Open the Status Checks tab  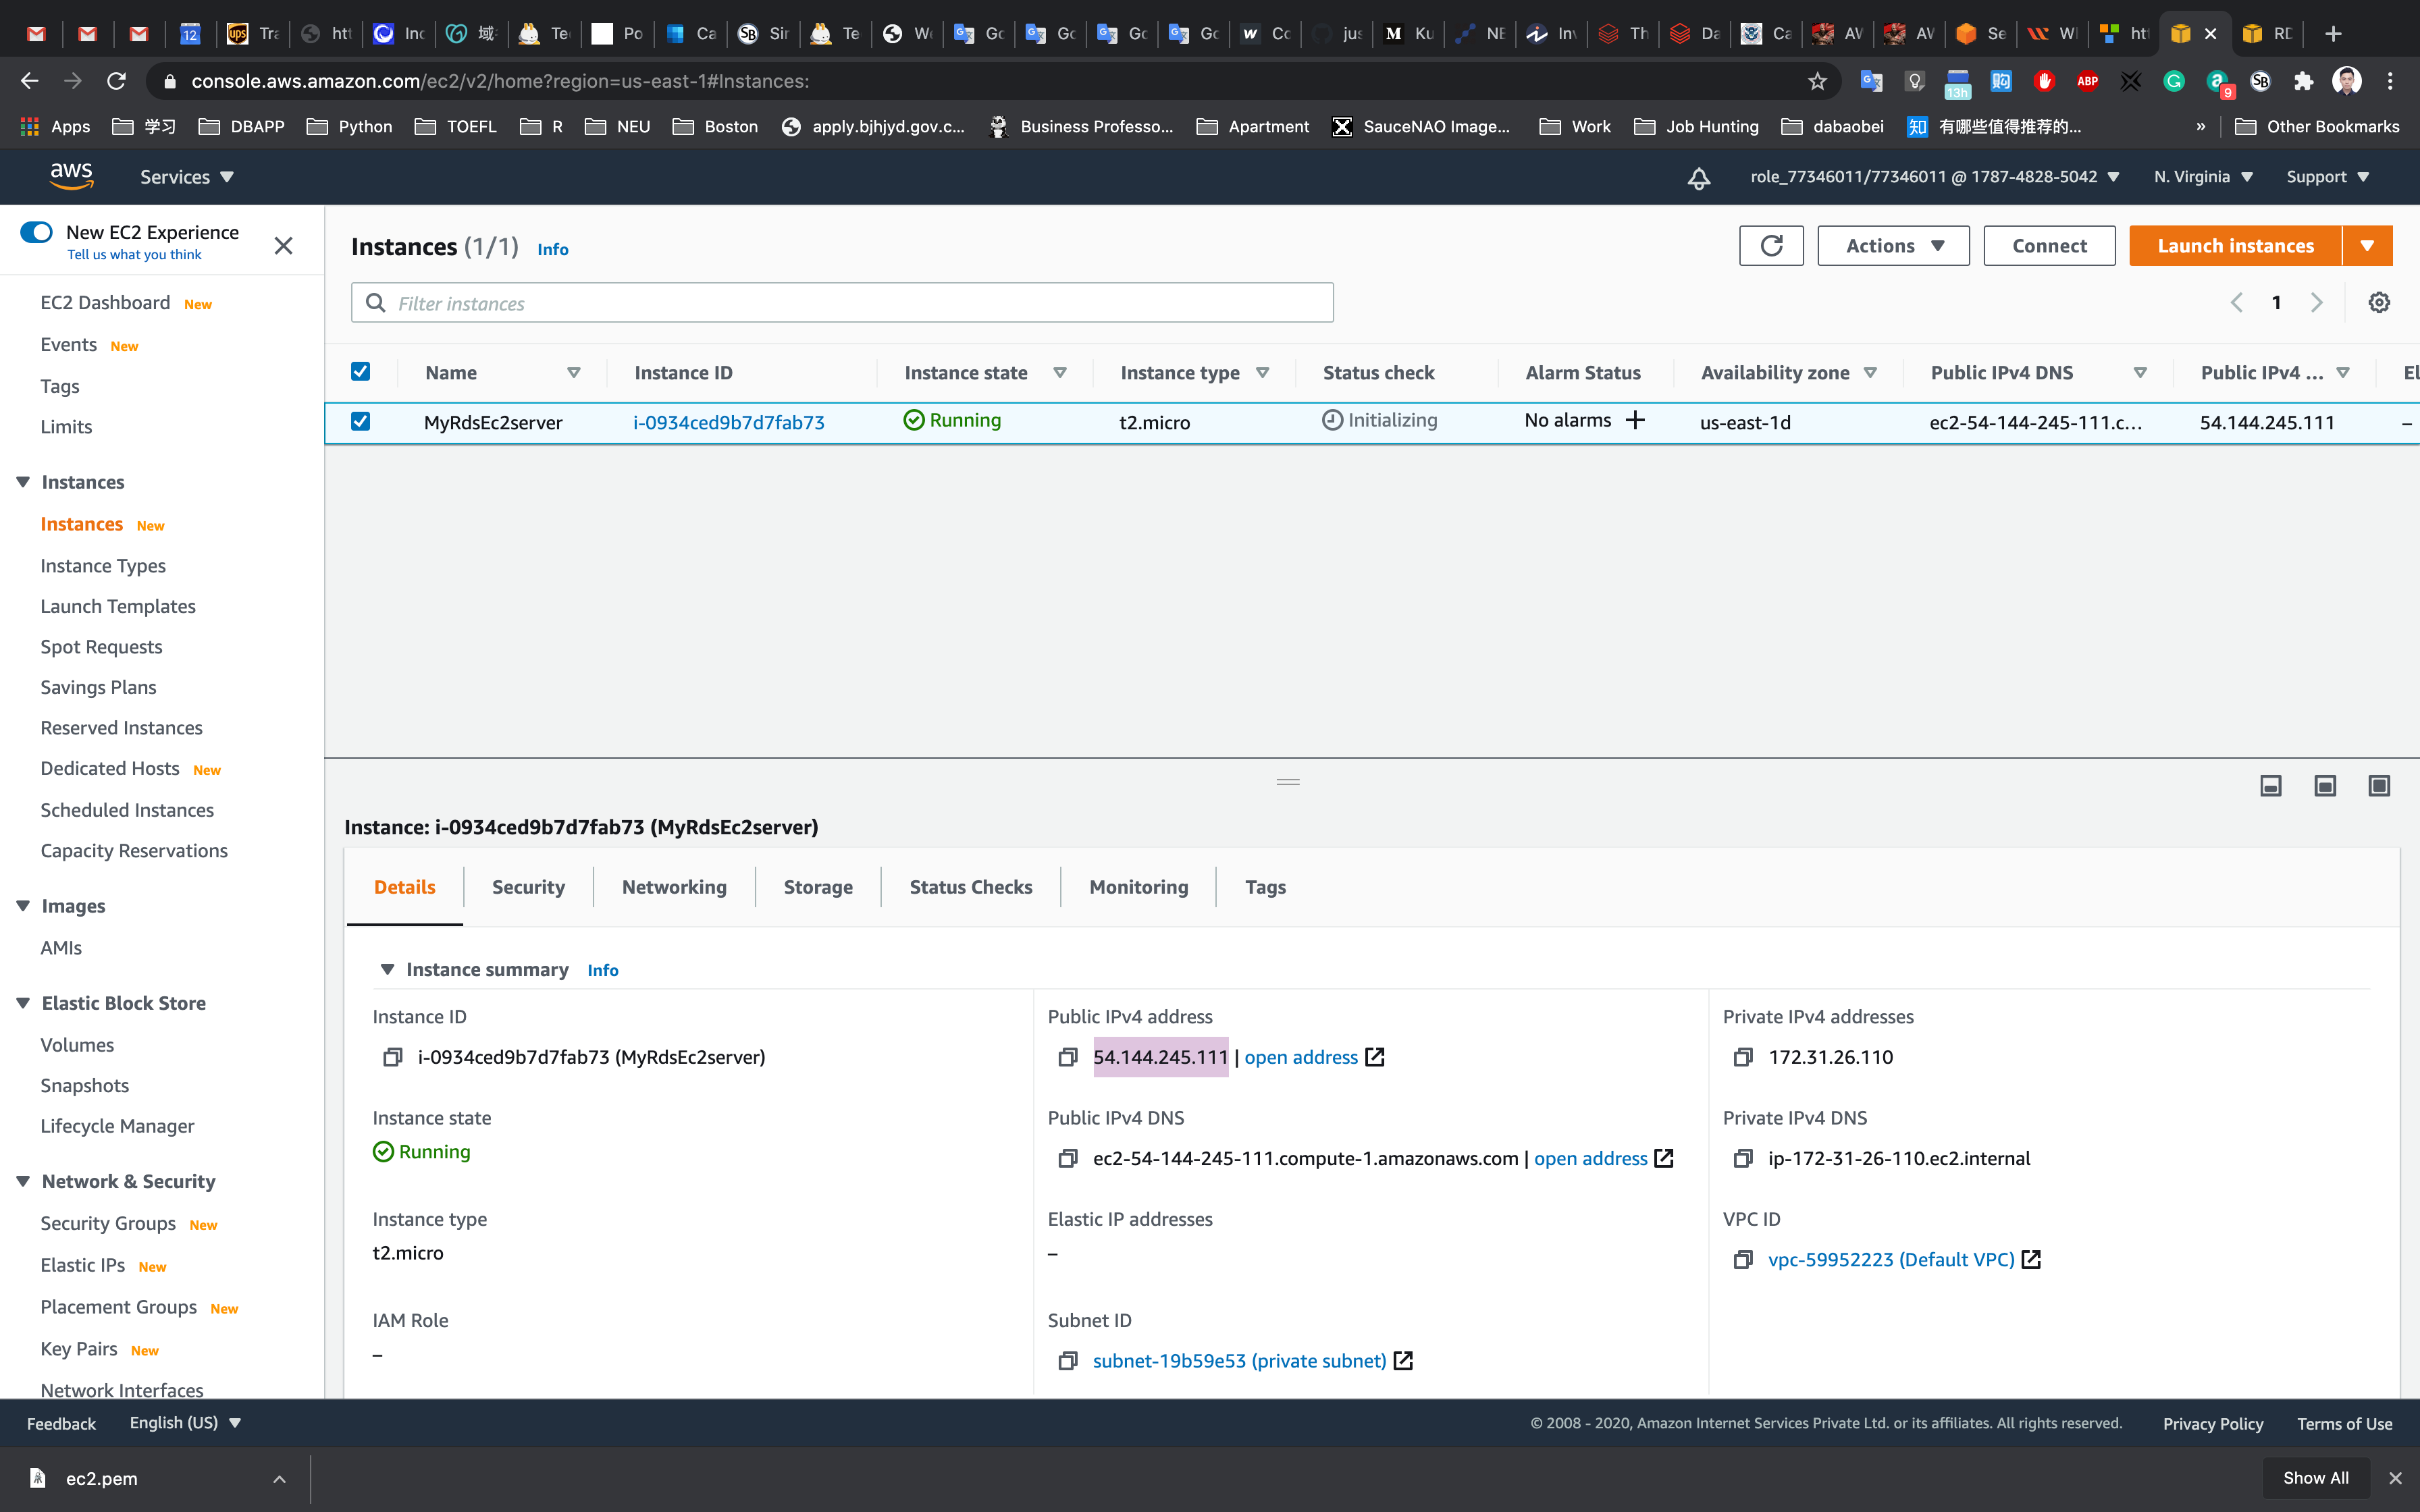point(970,887)
